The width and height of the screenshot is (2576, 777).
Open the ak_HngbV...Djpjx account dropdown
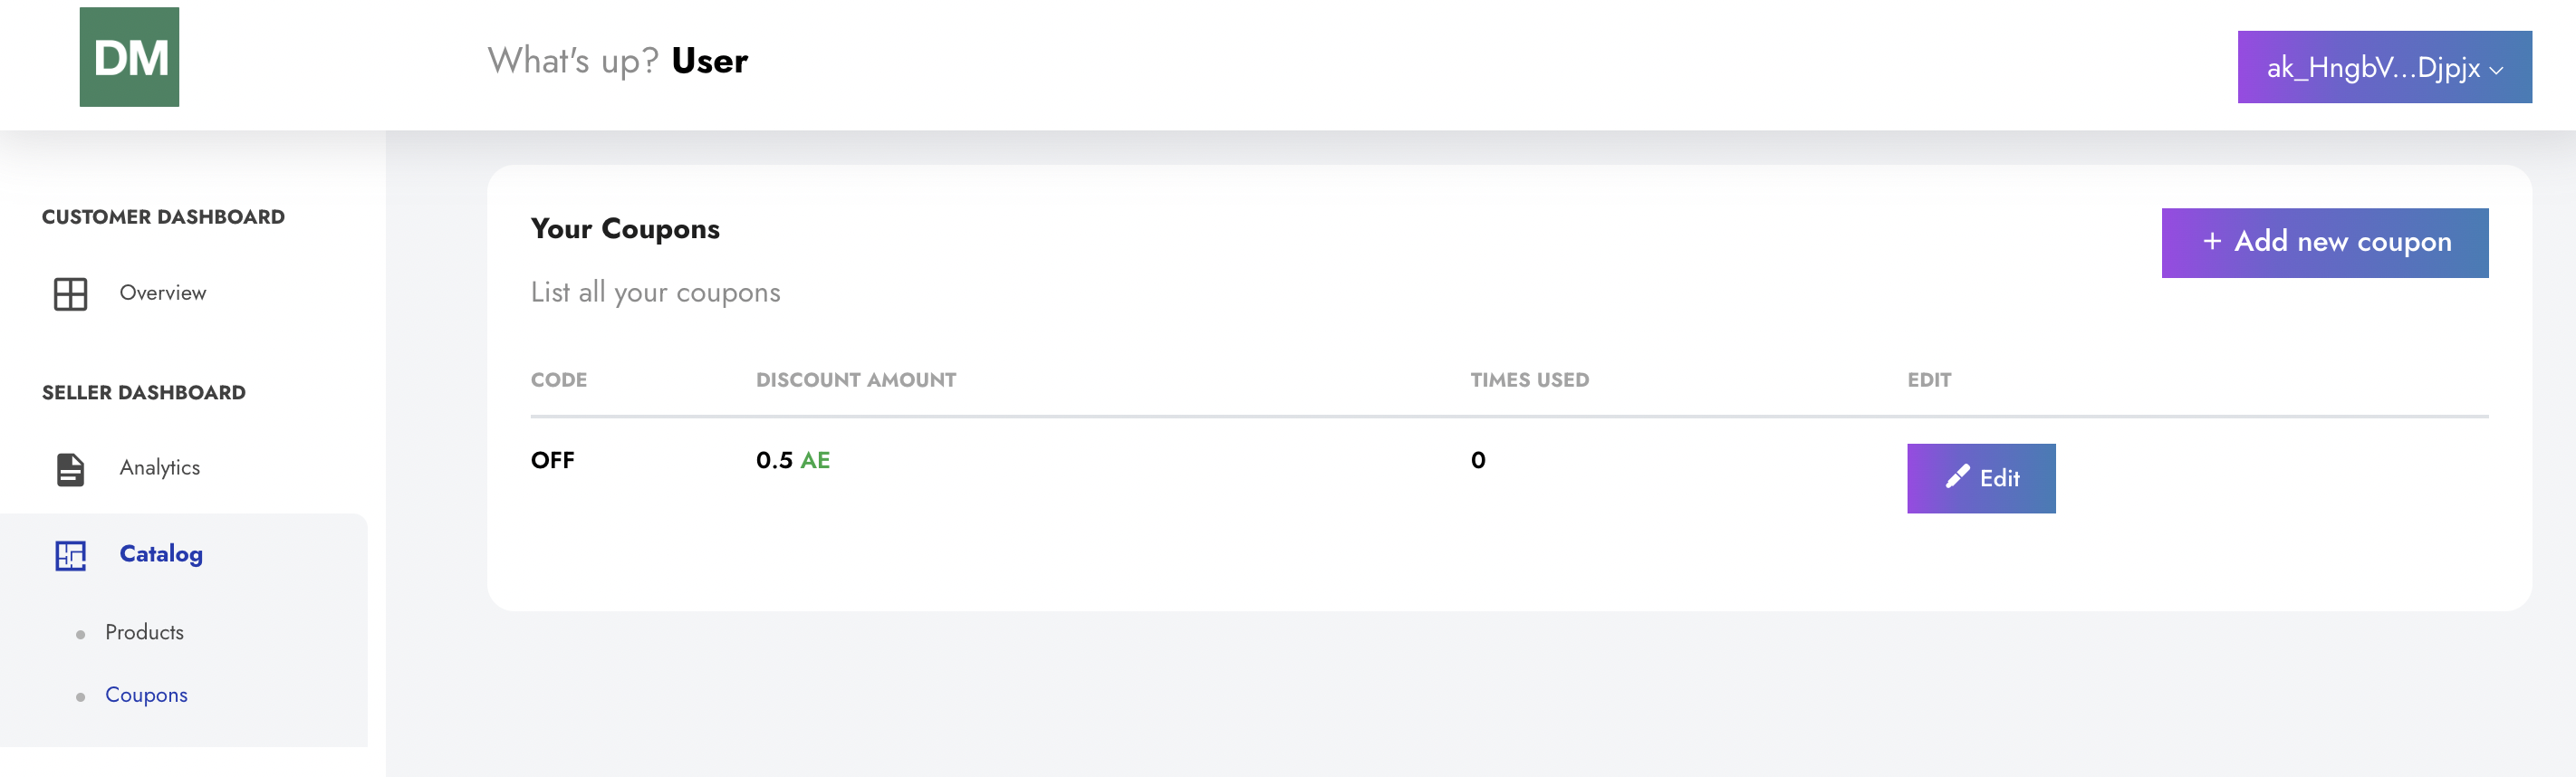pos(2384,67)
